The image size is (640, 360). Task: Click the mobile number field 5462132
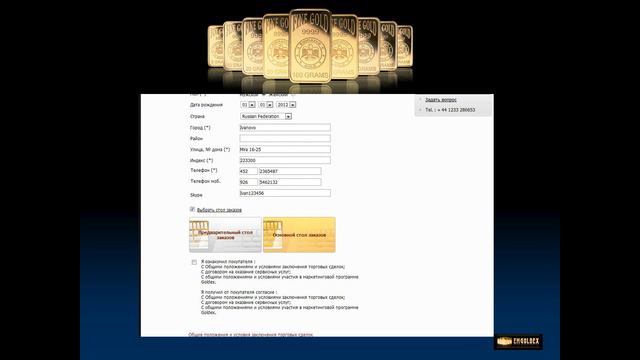tap(290, 182)
